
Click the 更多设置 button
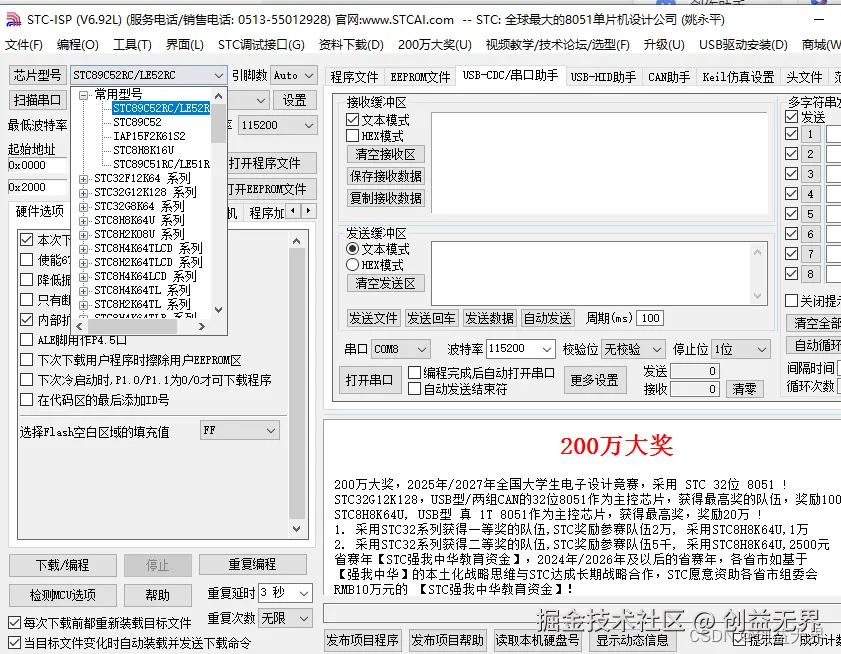click(x=595, y=380)
